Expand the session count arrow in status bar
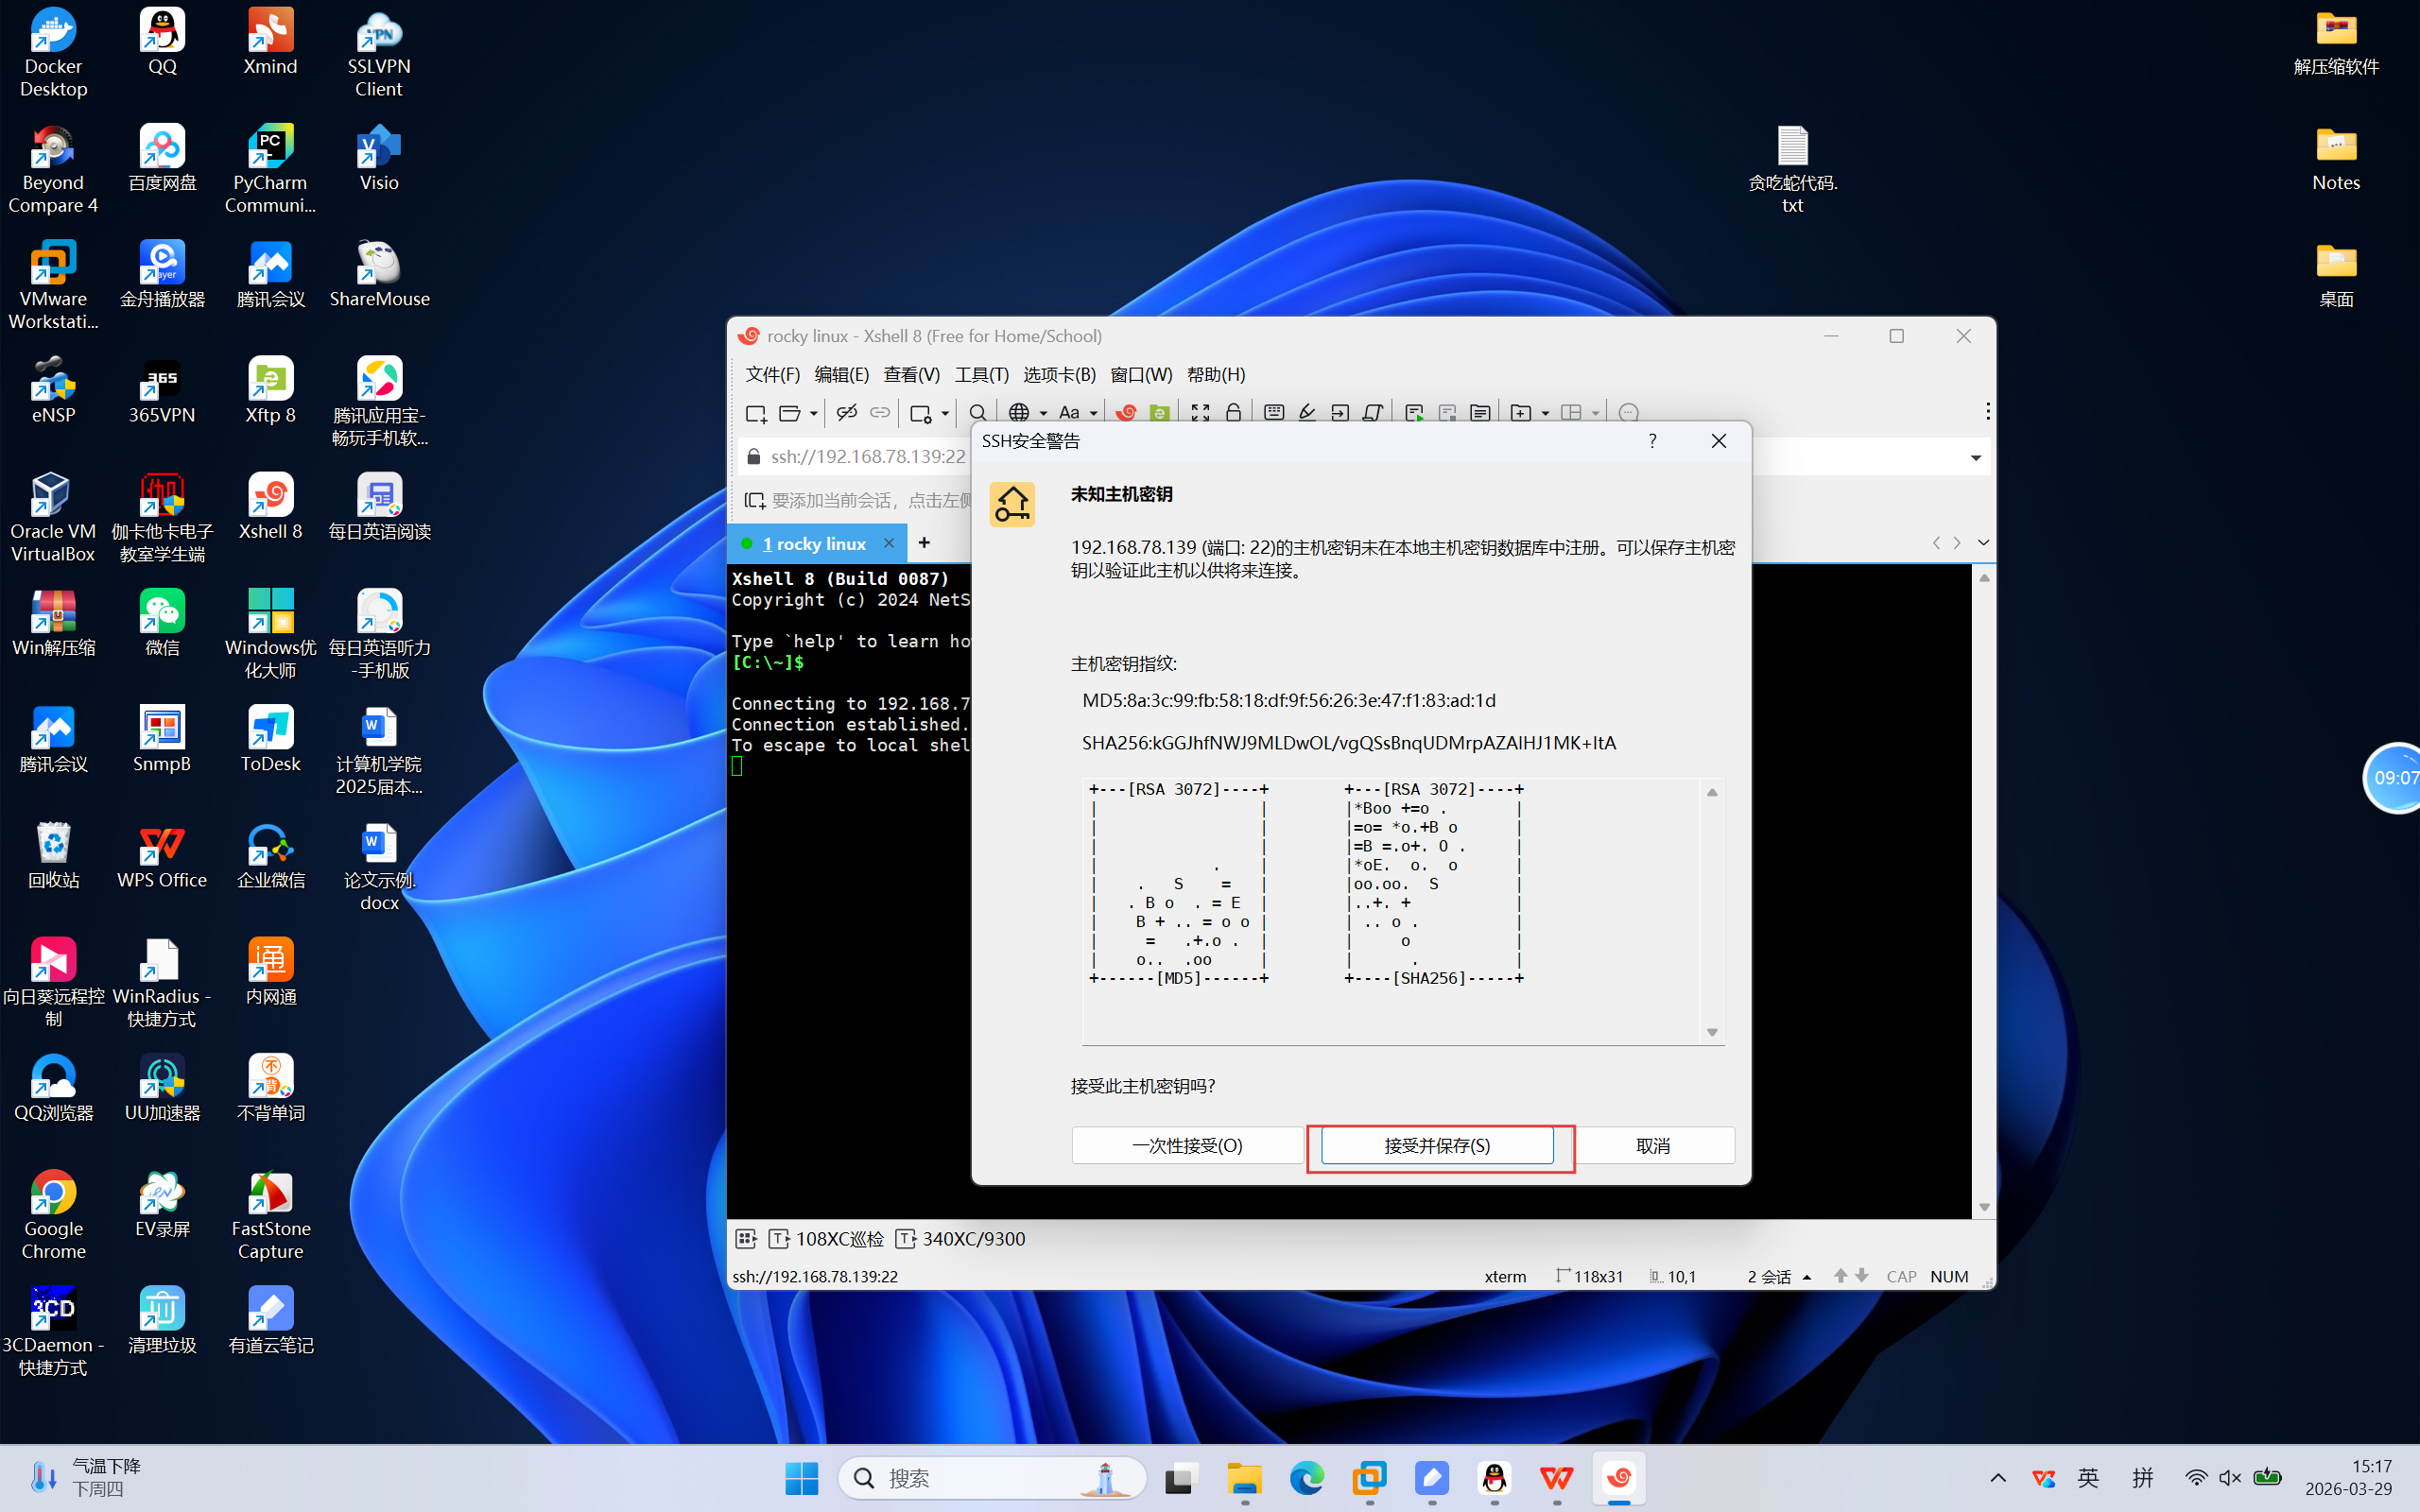Image resolution: width=2420 pixels, height=1512 pixels. (1807, 1277)
